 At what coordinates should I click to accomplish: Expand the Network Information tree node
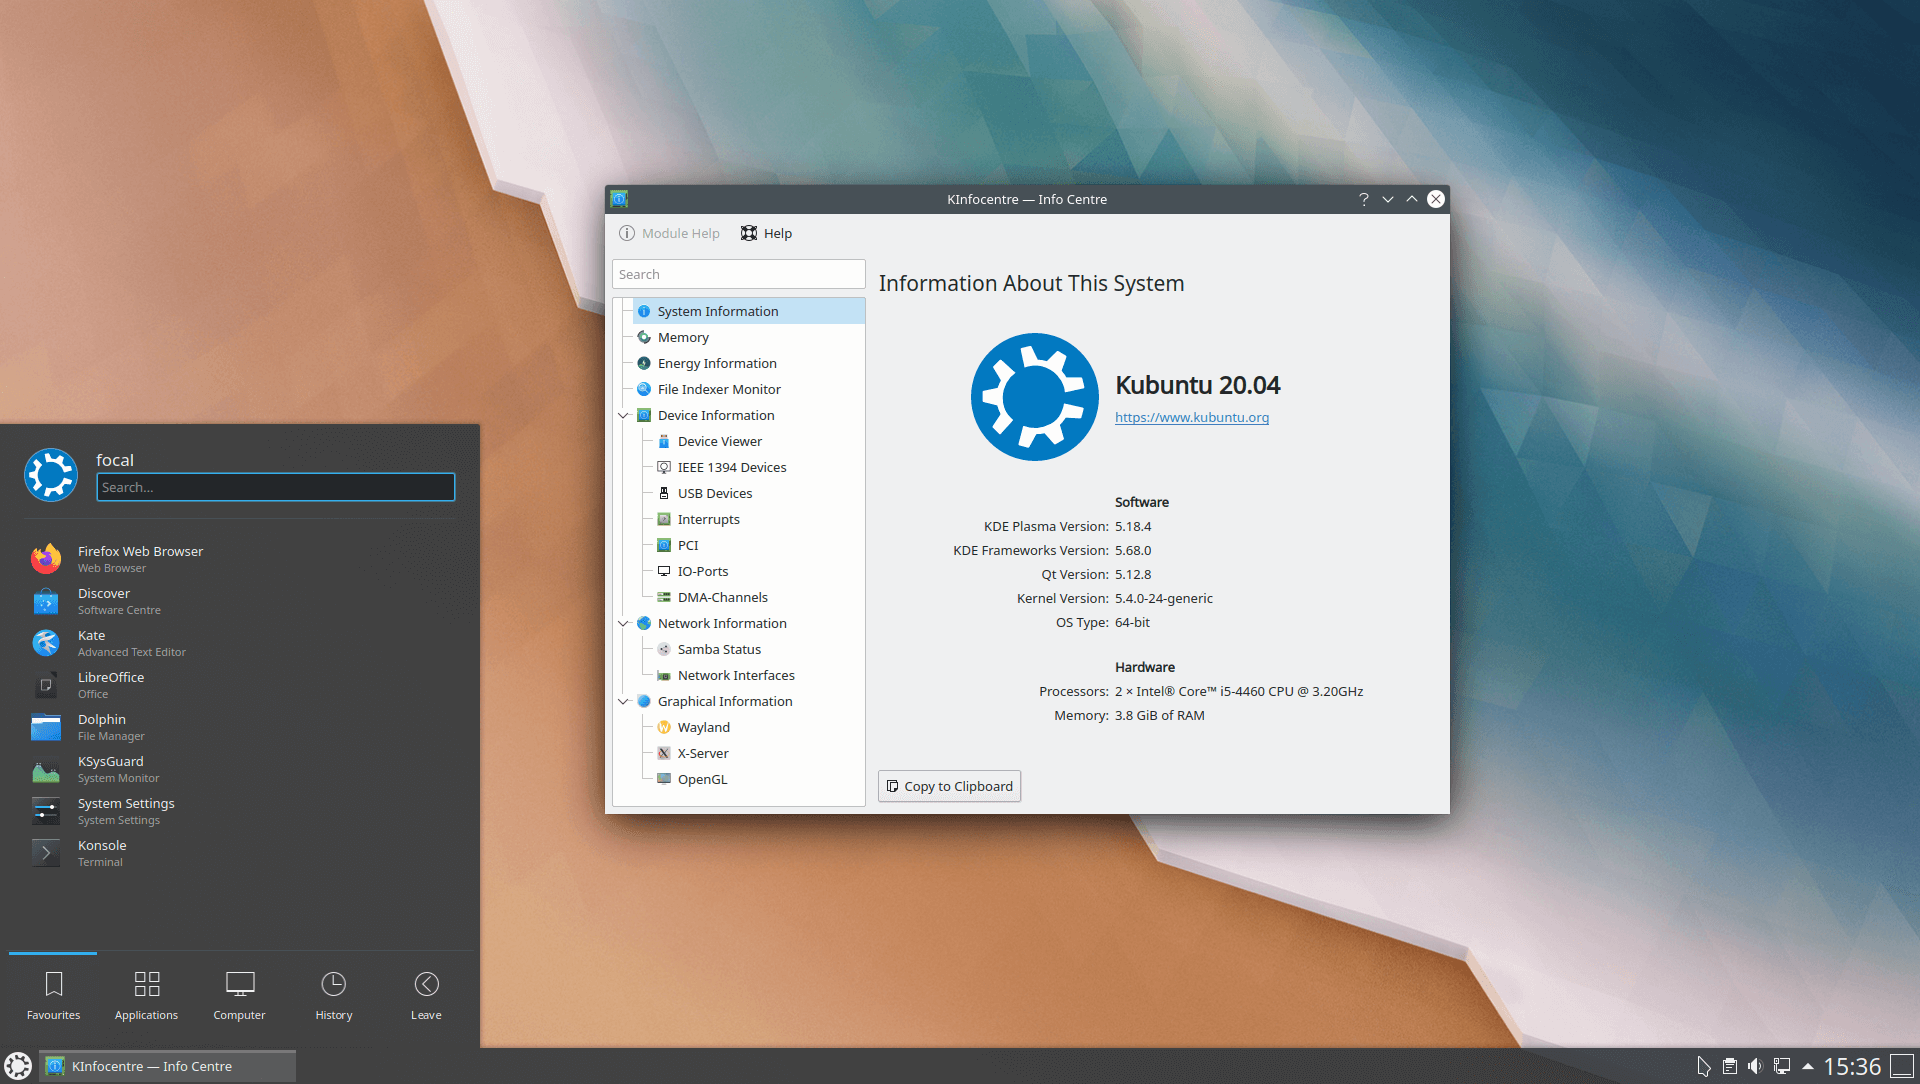624,622
